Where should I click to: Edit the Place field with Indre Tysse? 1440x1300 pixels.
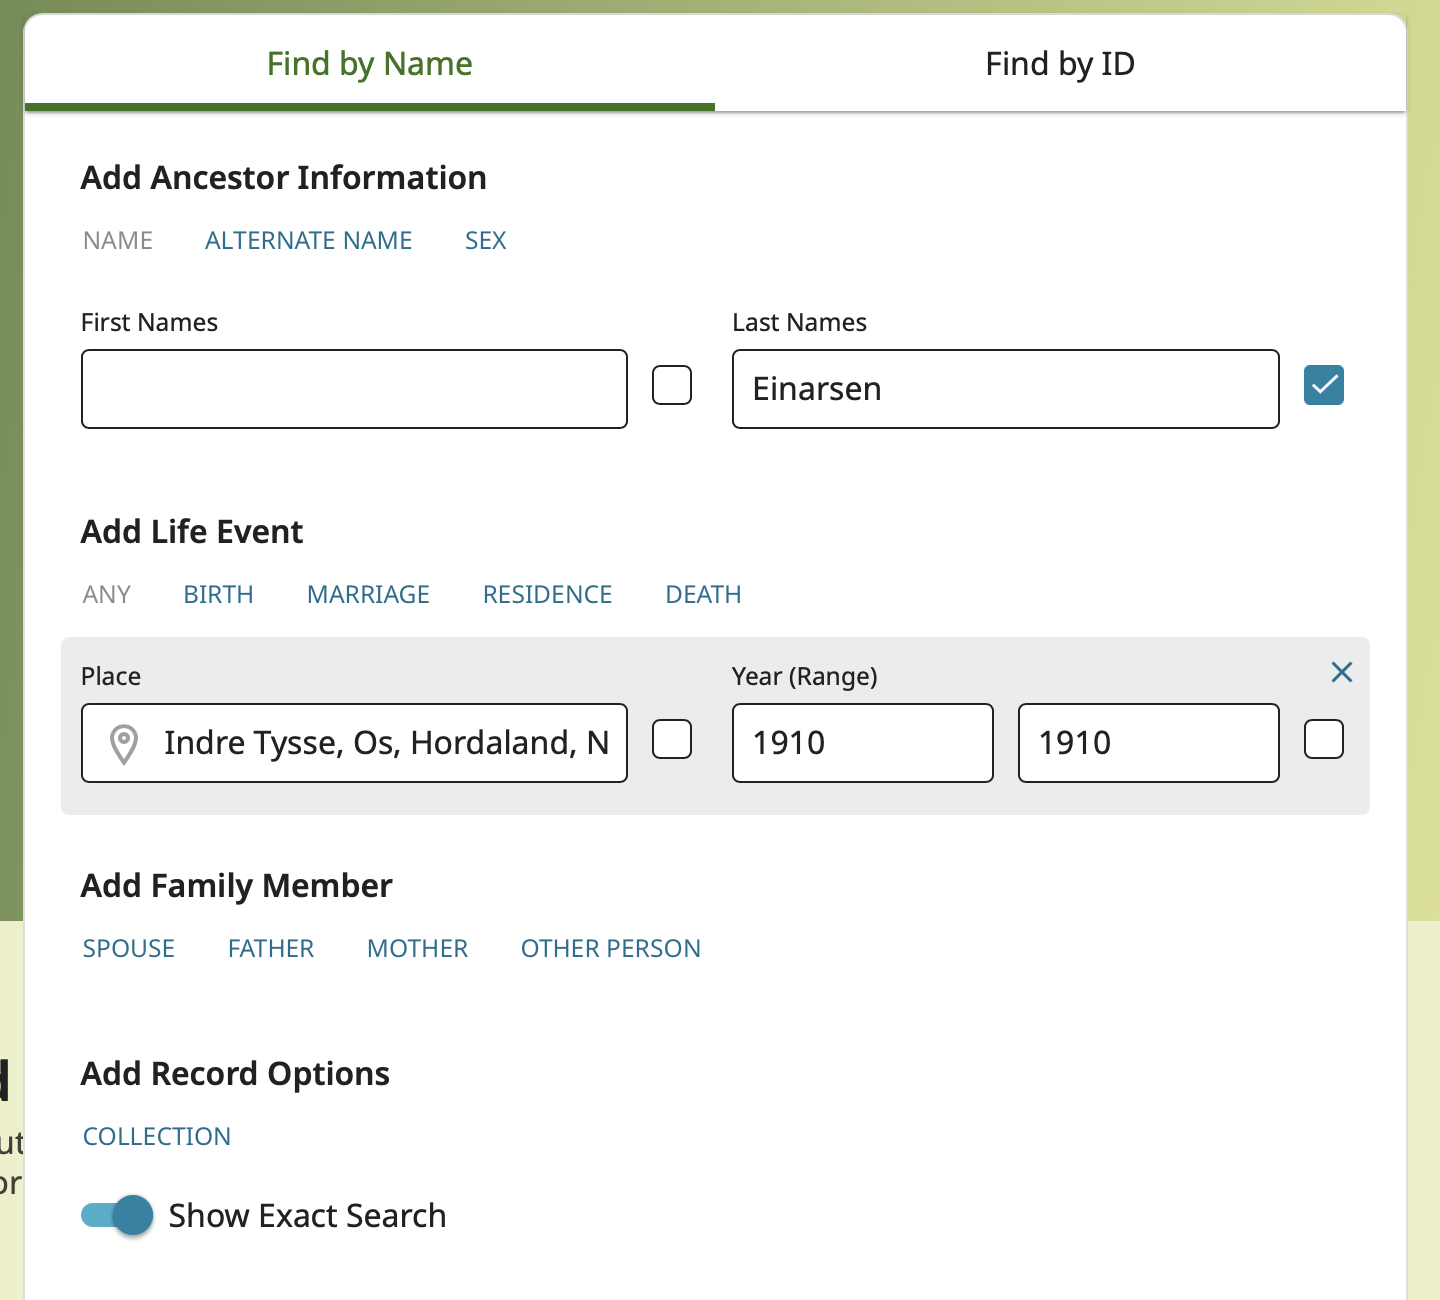354,743
